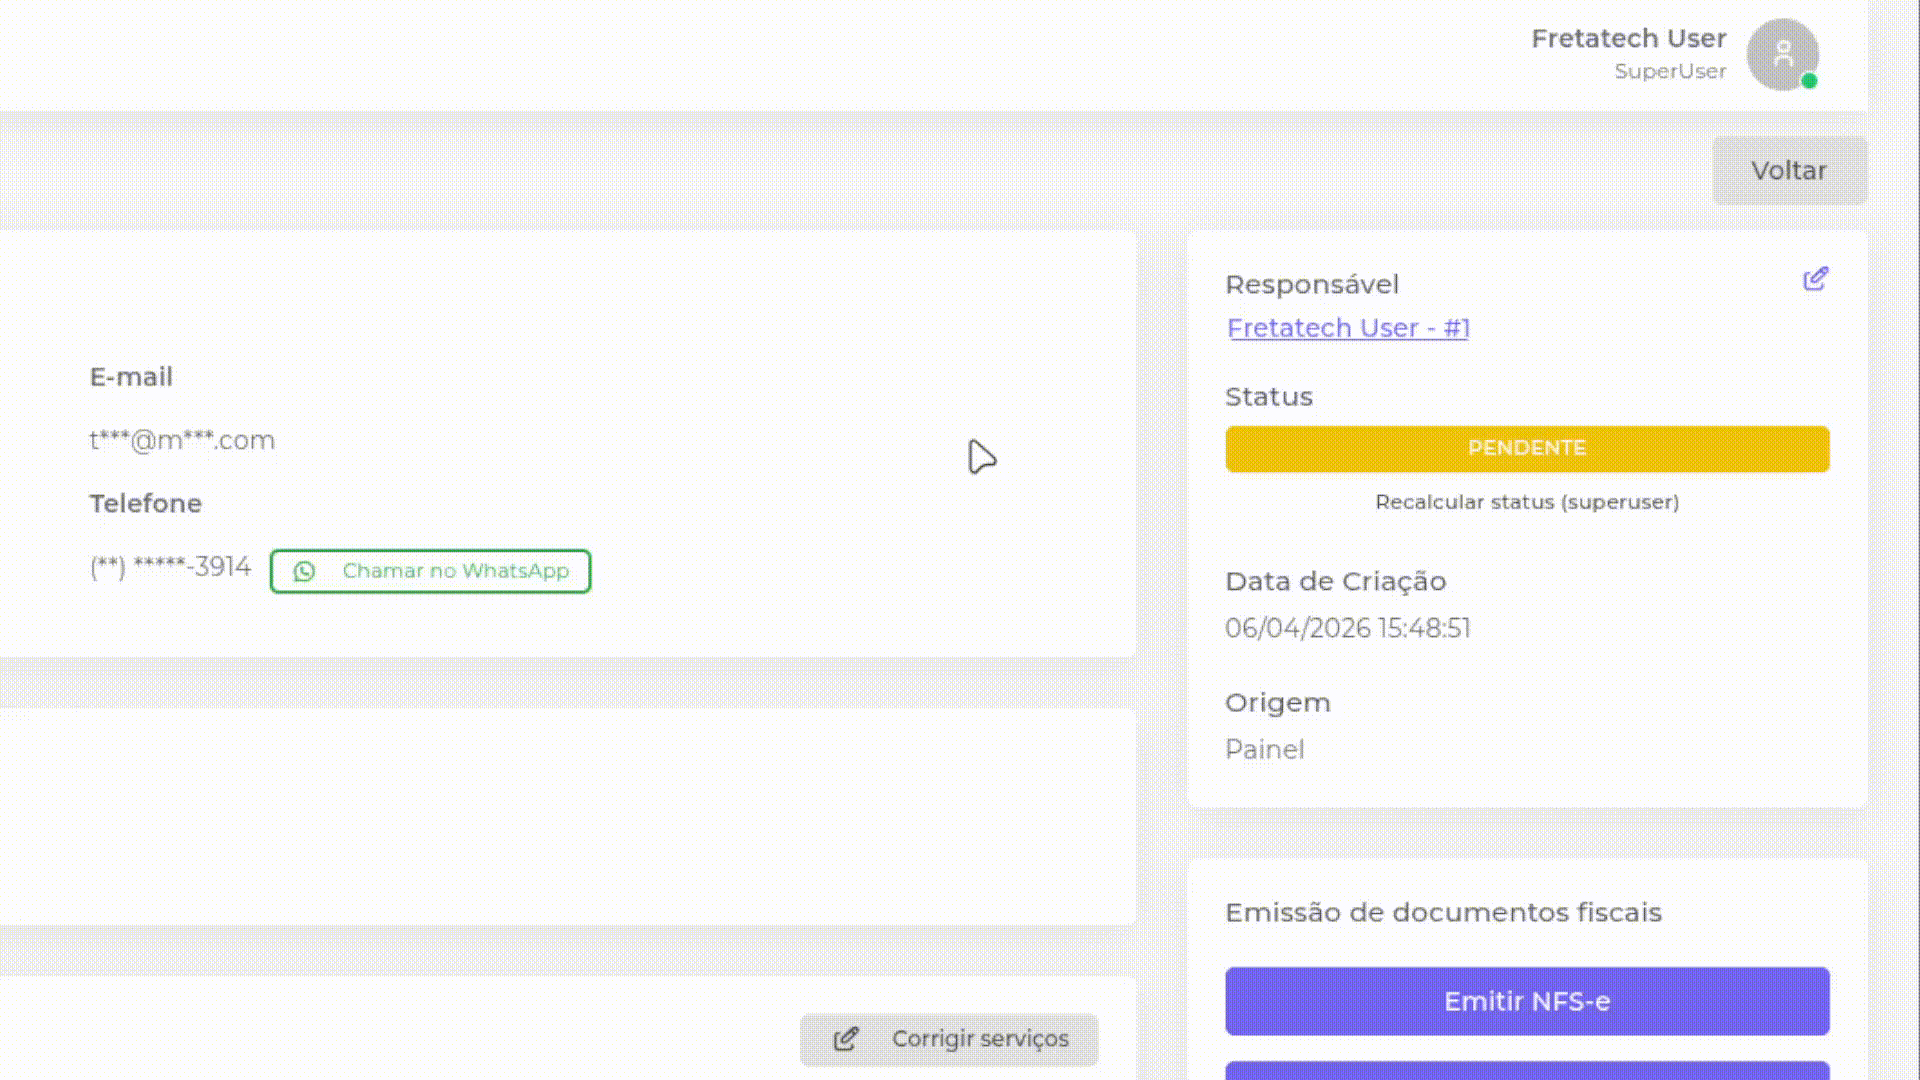Click the Emissão de documentos fiscais heading
This screenshot has width=1920, height=1080.
(x=1443, y=912)
